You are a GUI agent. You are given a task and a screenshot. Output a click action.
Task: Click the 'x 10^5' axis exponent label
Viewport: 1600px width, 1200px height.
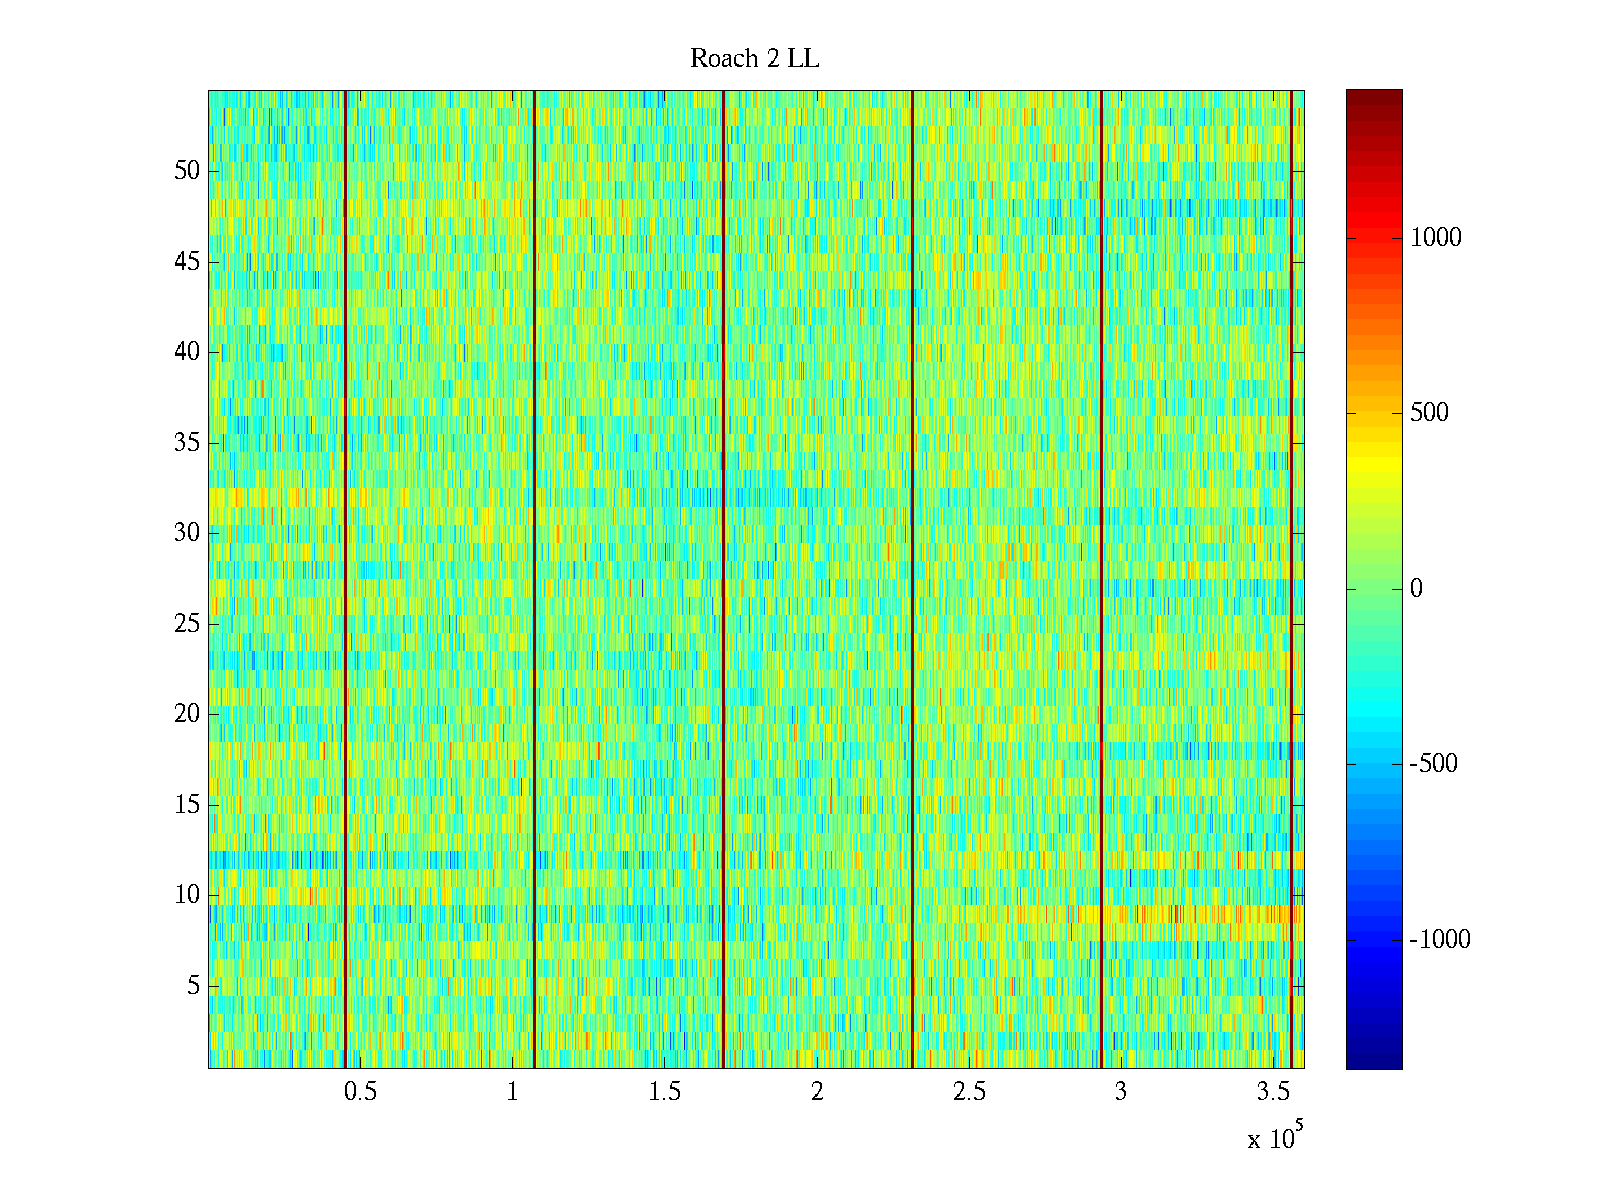(1274, 1138)
